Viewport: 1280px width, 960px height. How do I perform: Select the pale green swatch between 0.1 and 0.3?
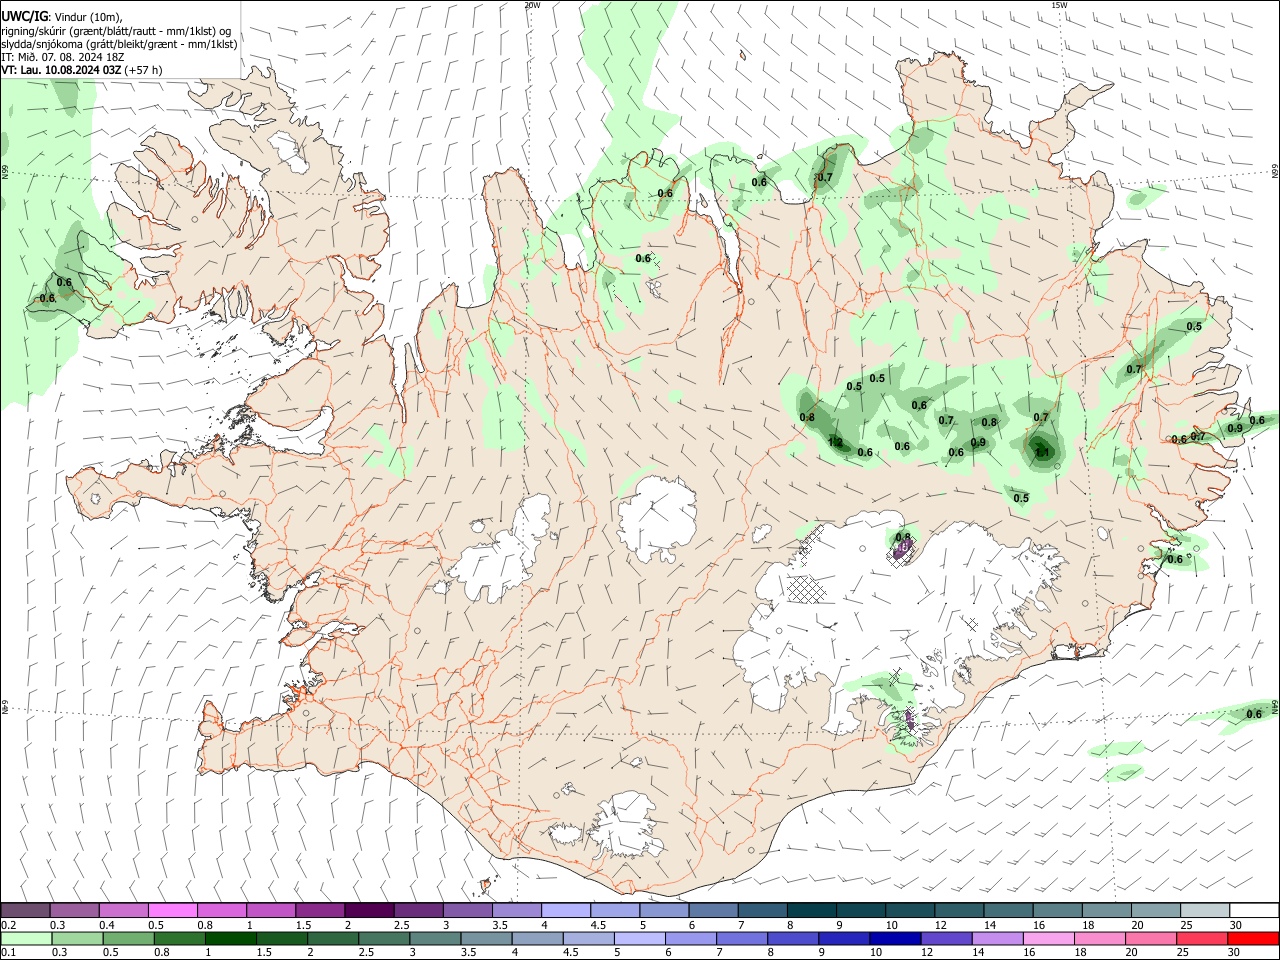26,938
